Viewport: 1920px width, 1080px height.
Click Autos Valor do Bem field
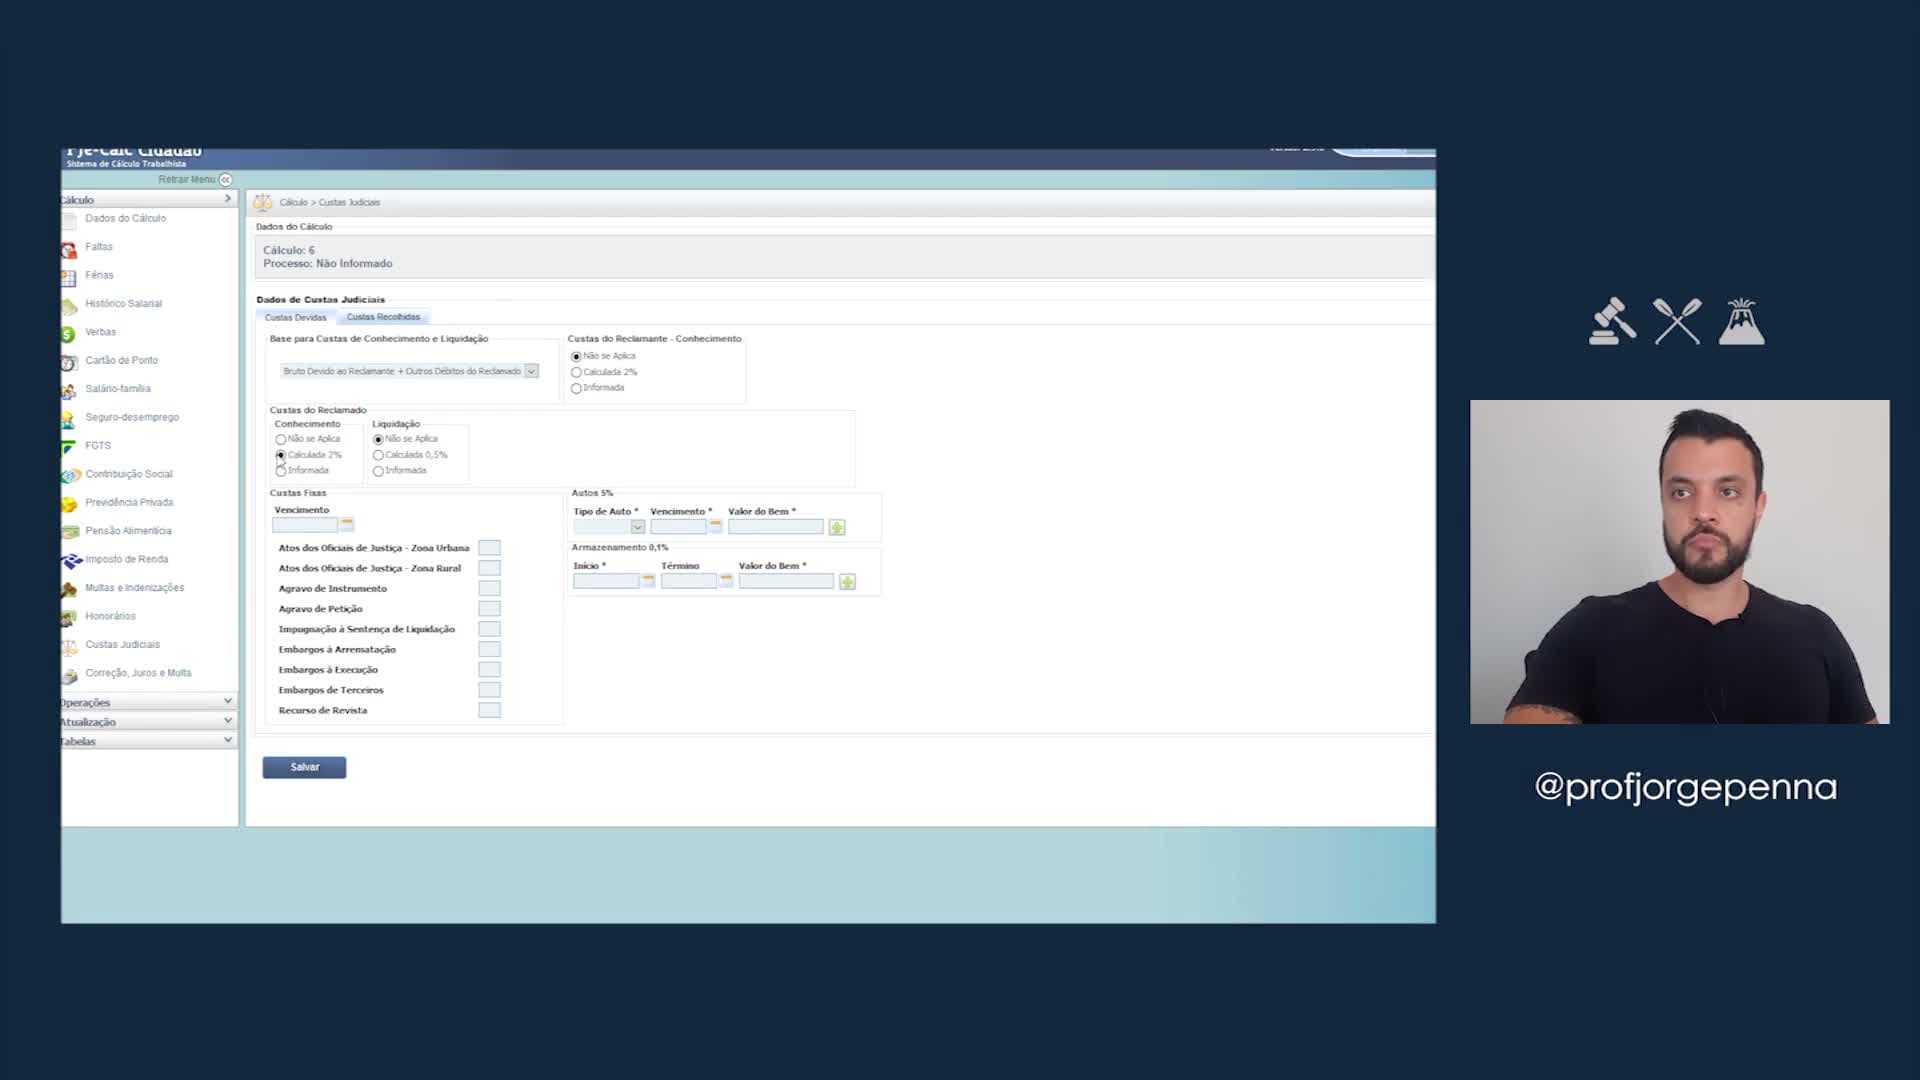[x=776, y=527]
